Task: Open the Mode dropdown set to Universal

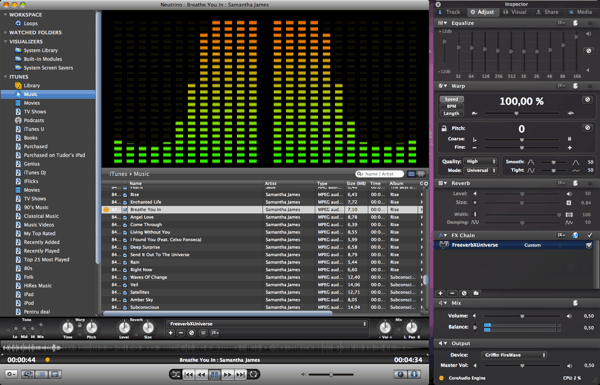Action: (x=480, y=170)
